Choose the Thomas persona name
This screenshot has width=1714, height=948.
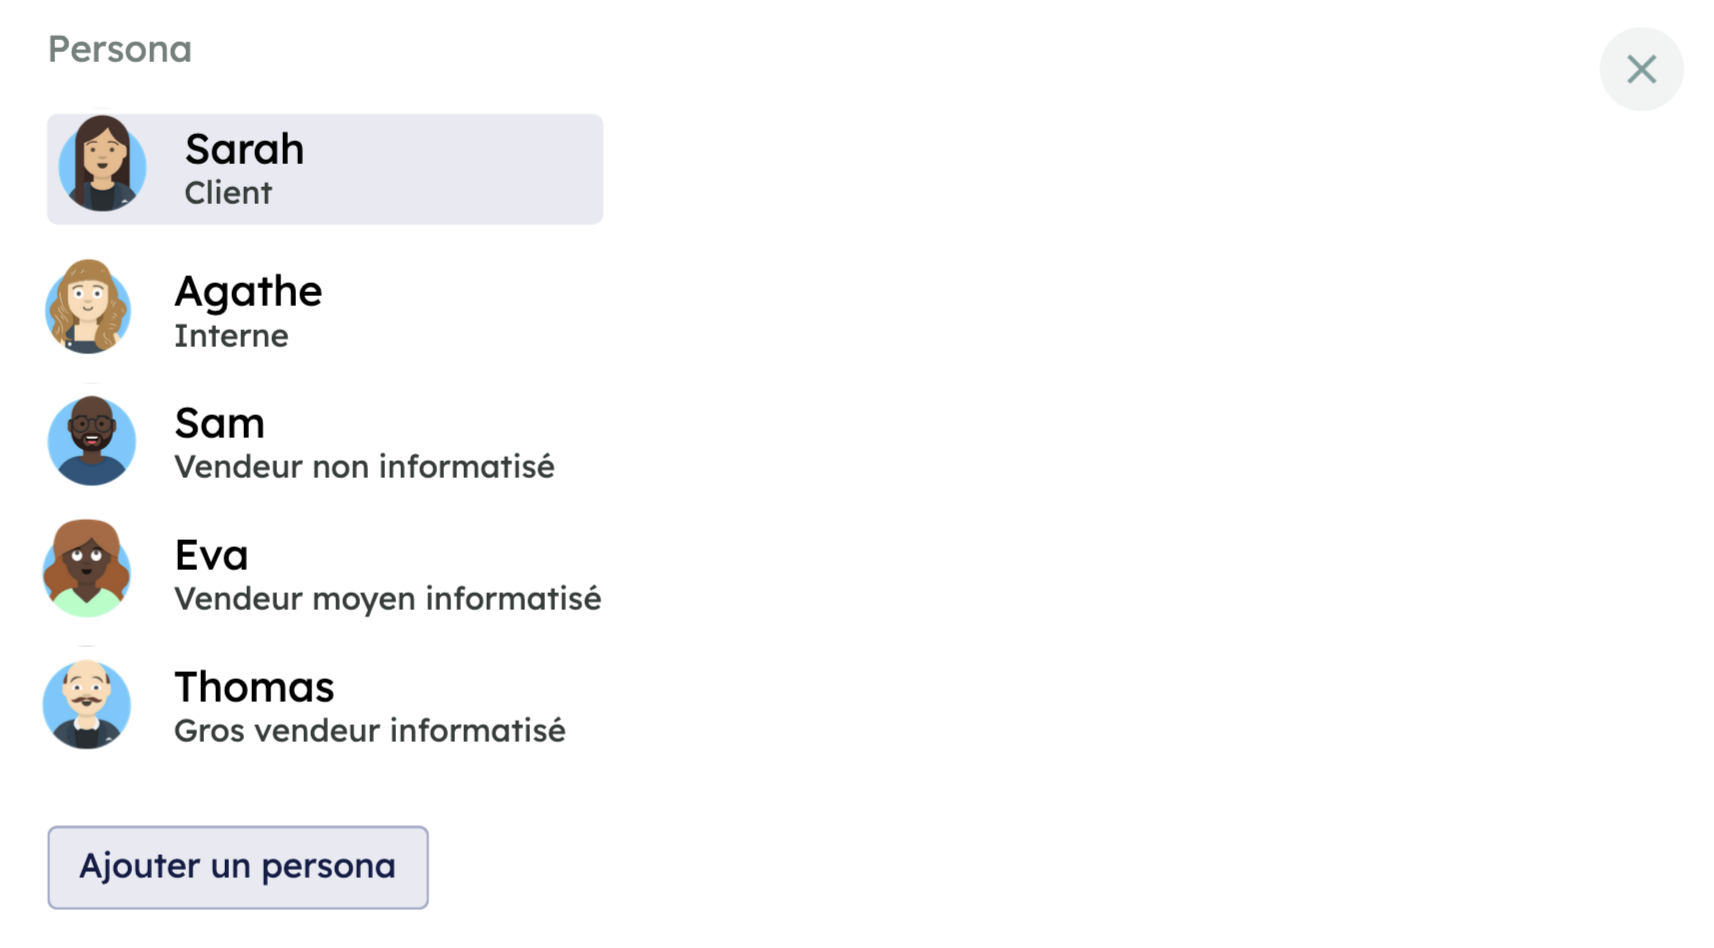coord(254,688)
